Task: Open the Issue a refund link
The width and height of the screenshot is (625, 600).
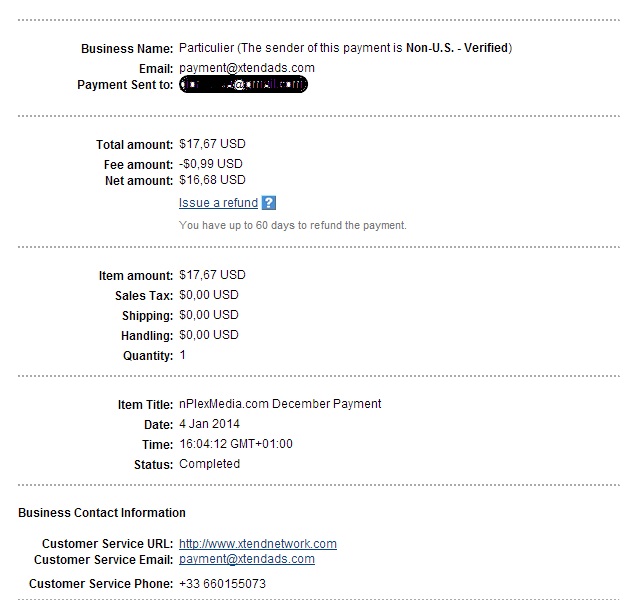Action: point(218,203)
